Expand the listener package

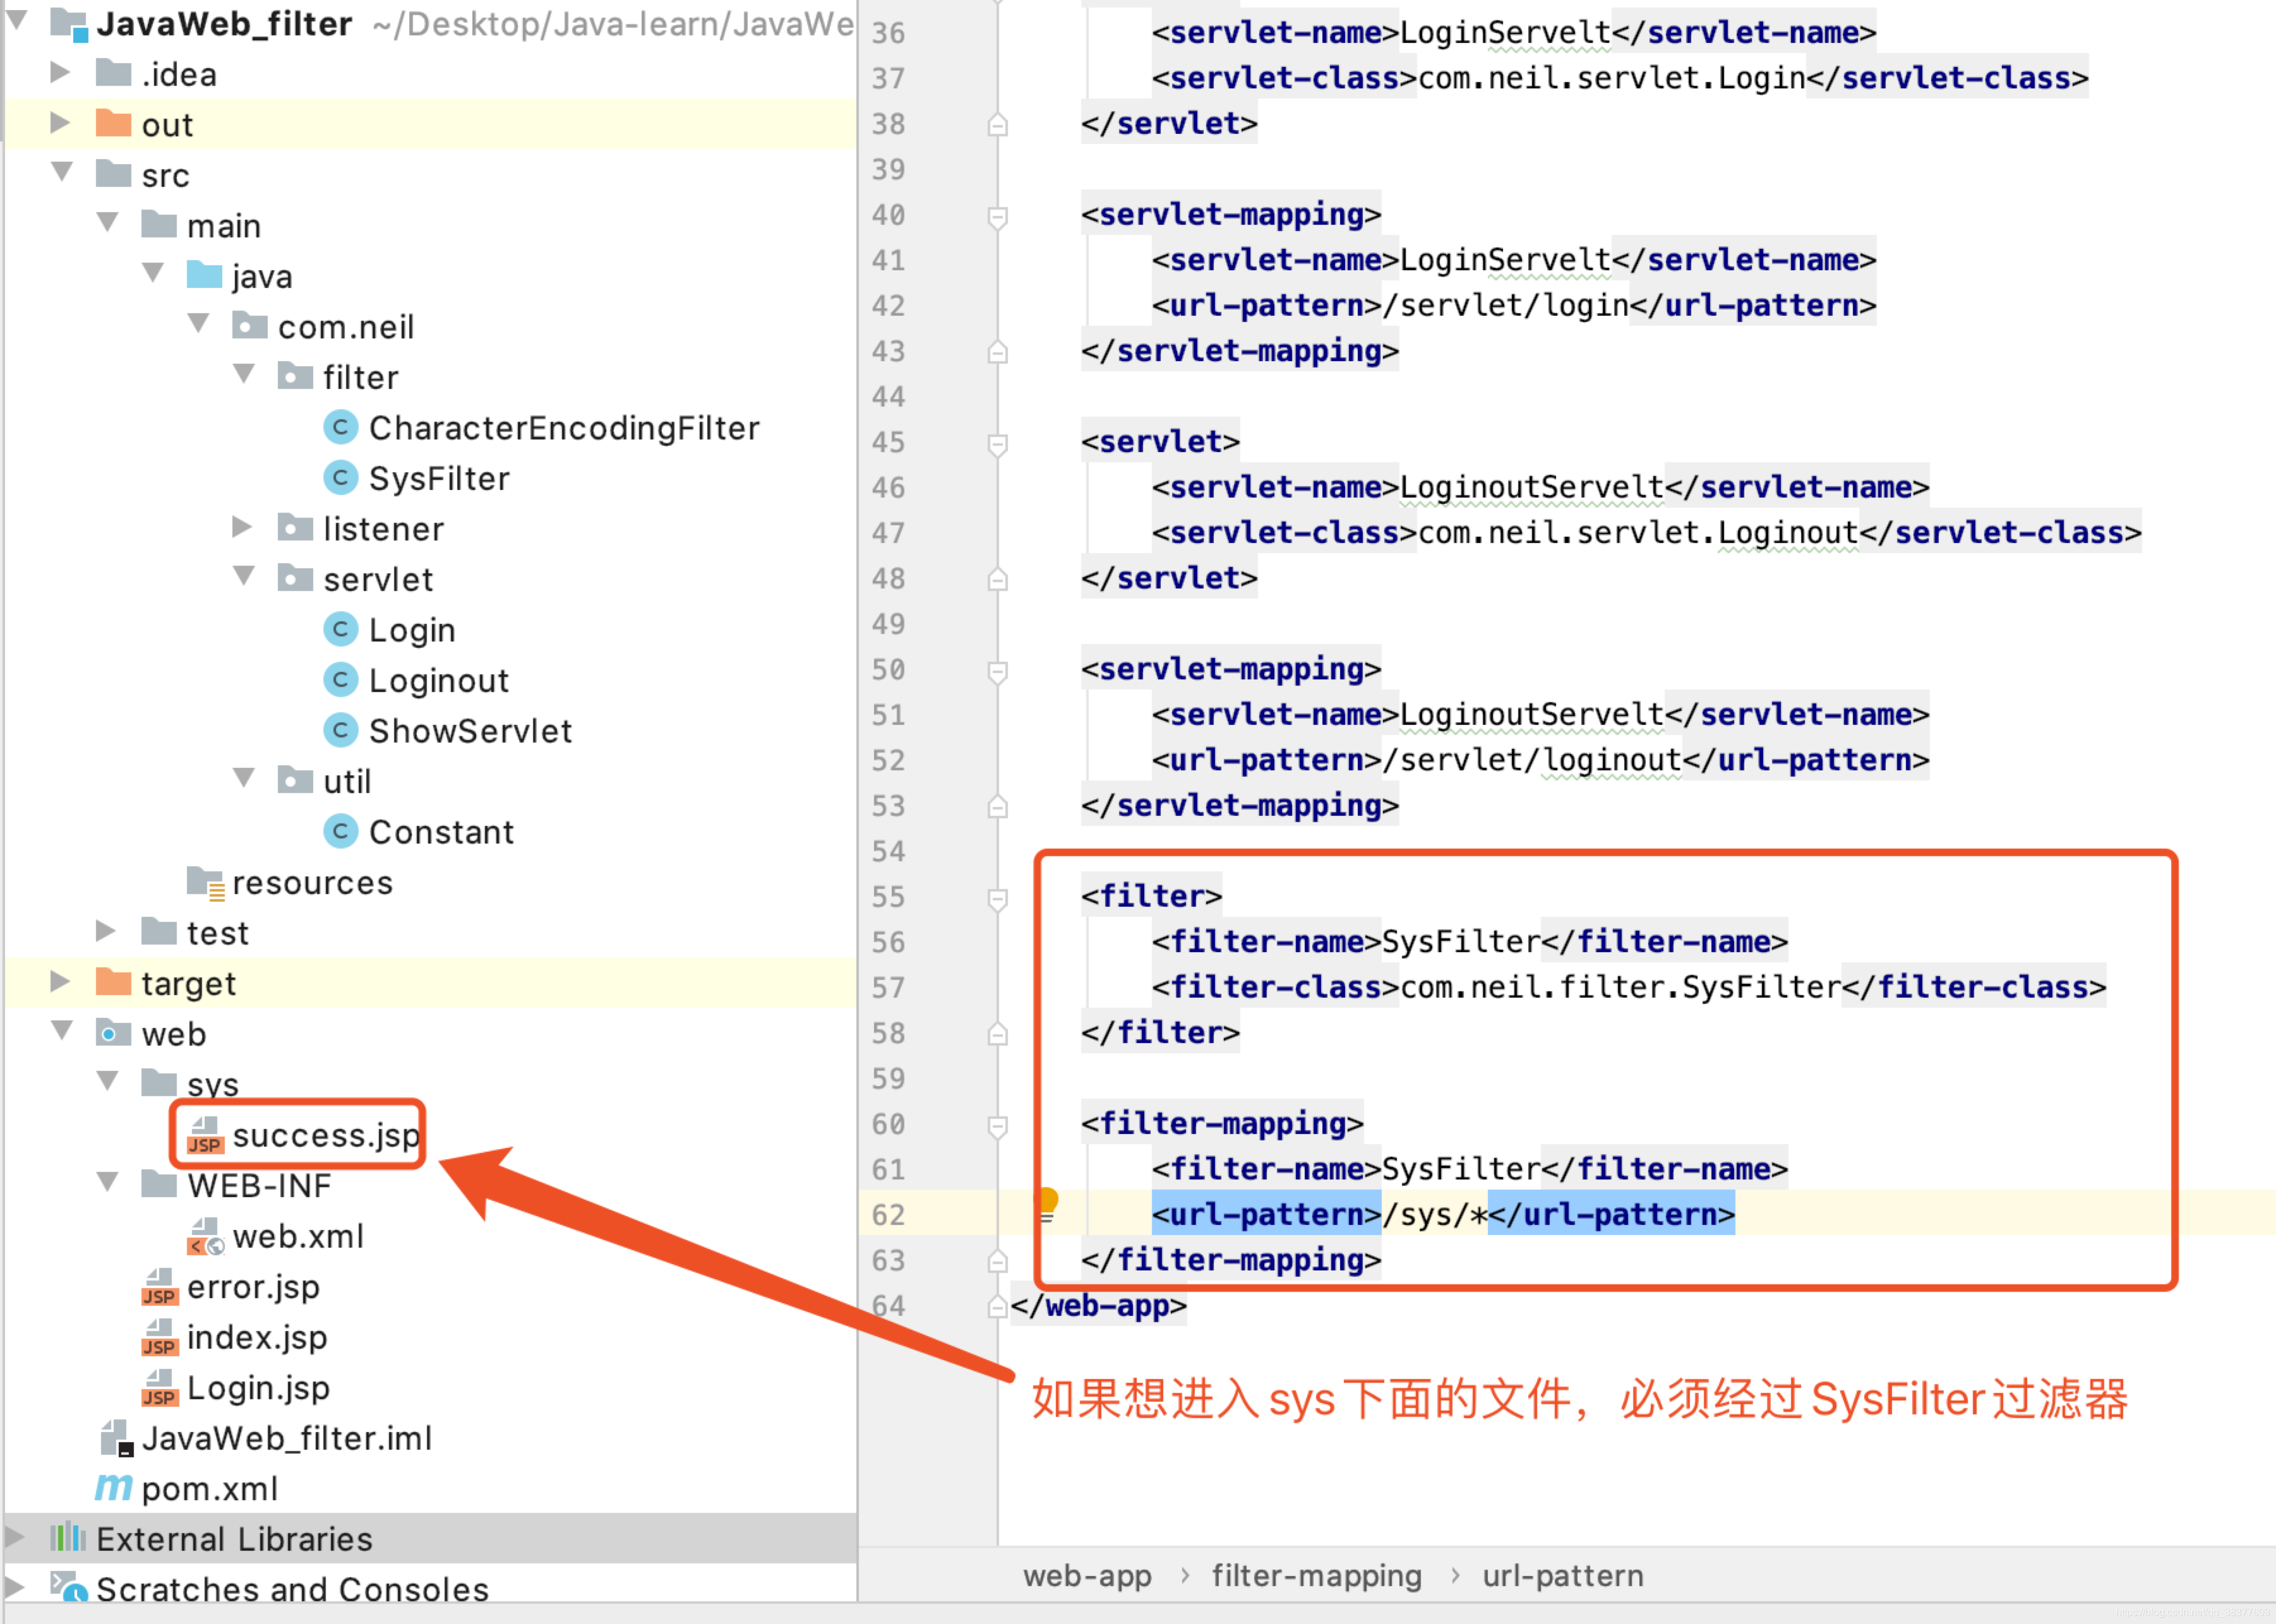241,526
